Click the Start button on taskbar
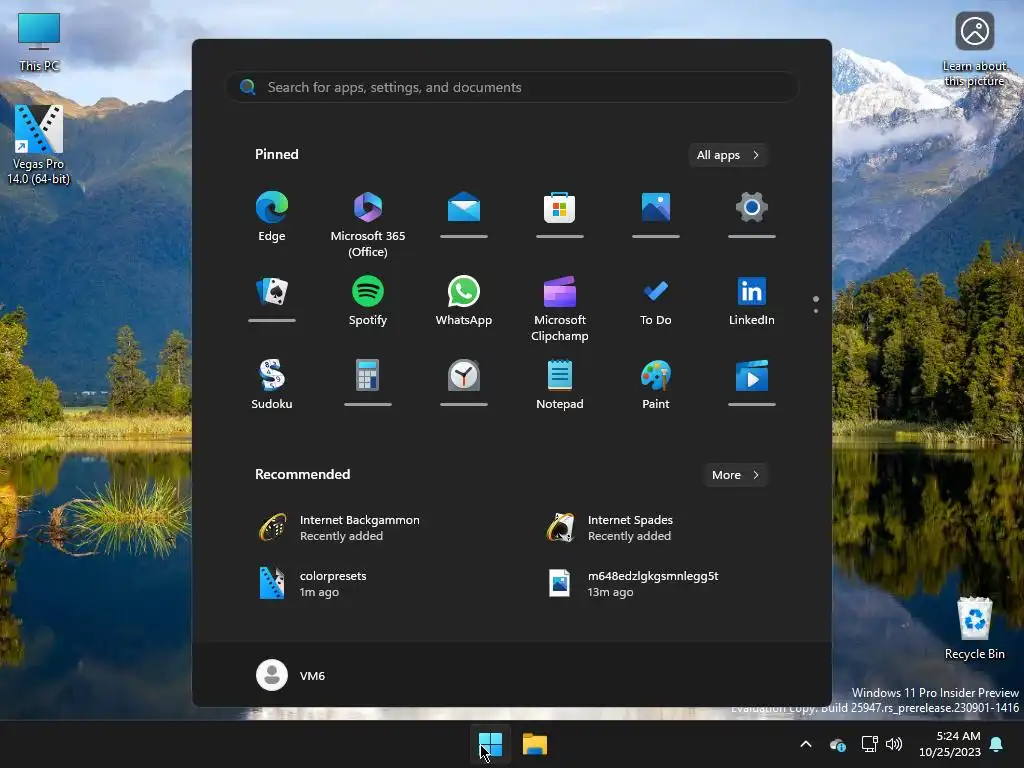This screenshot has width=1024, height=768. pyautogui.click(x=490, y=744)
